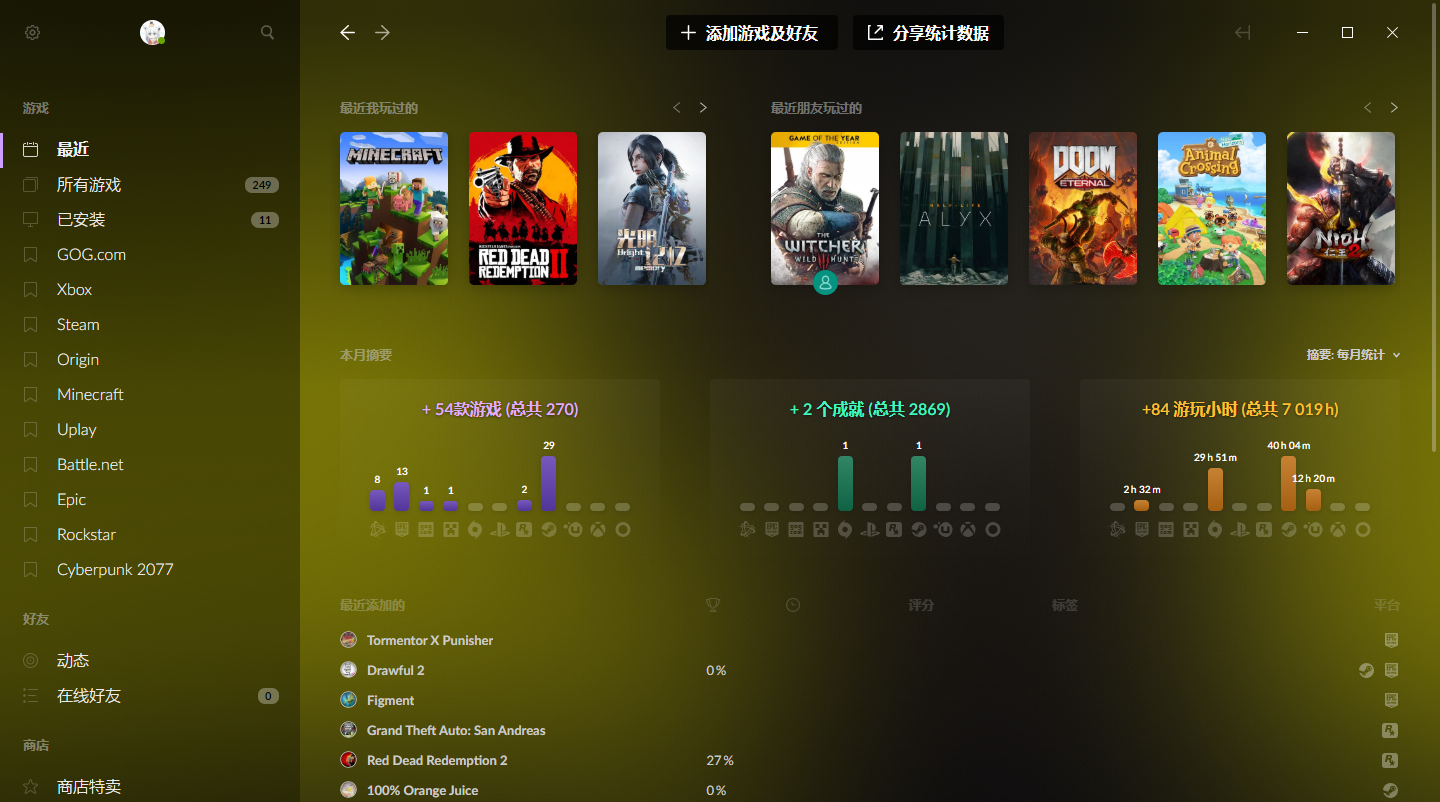Click Rockstar platform icon in San Andreas row
The image size is (1440, 802).
[1390, 730]
